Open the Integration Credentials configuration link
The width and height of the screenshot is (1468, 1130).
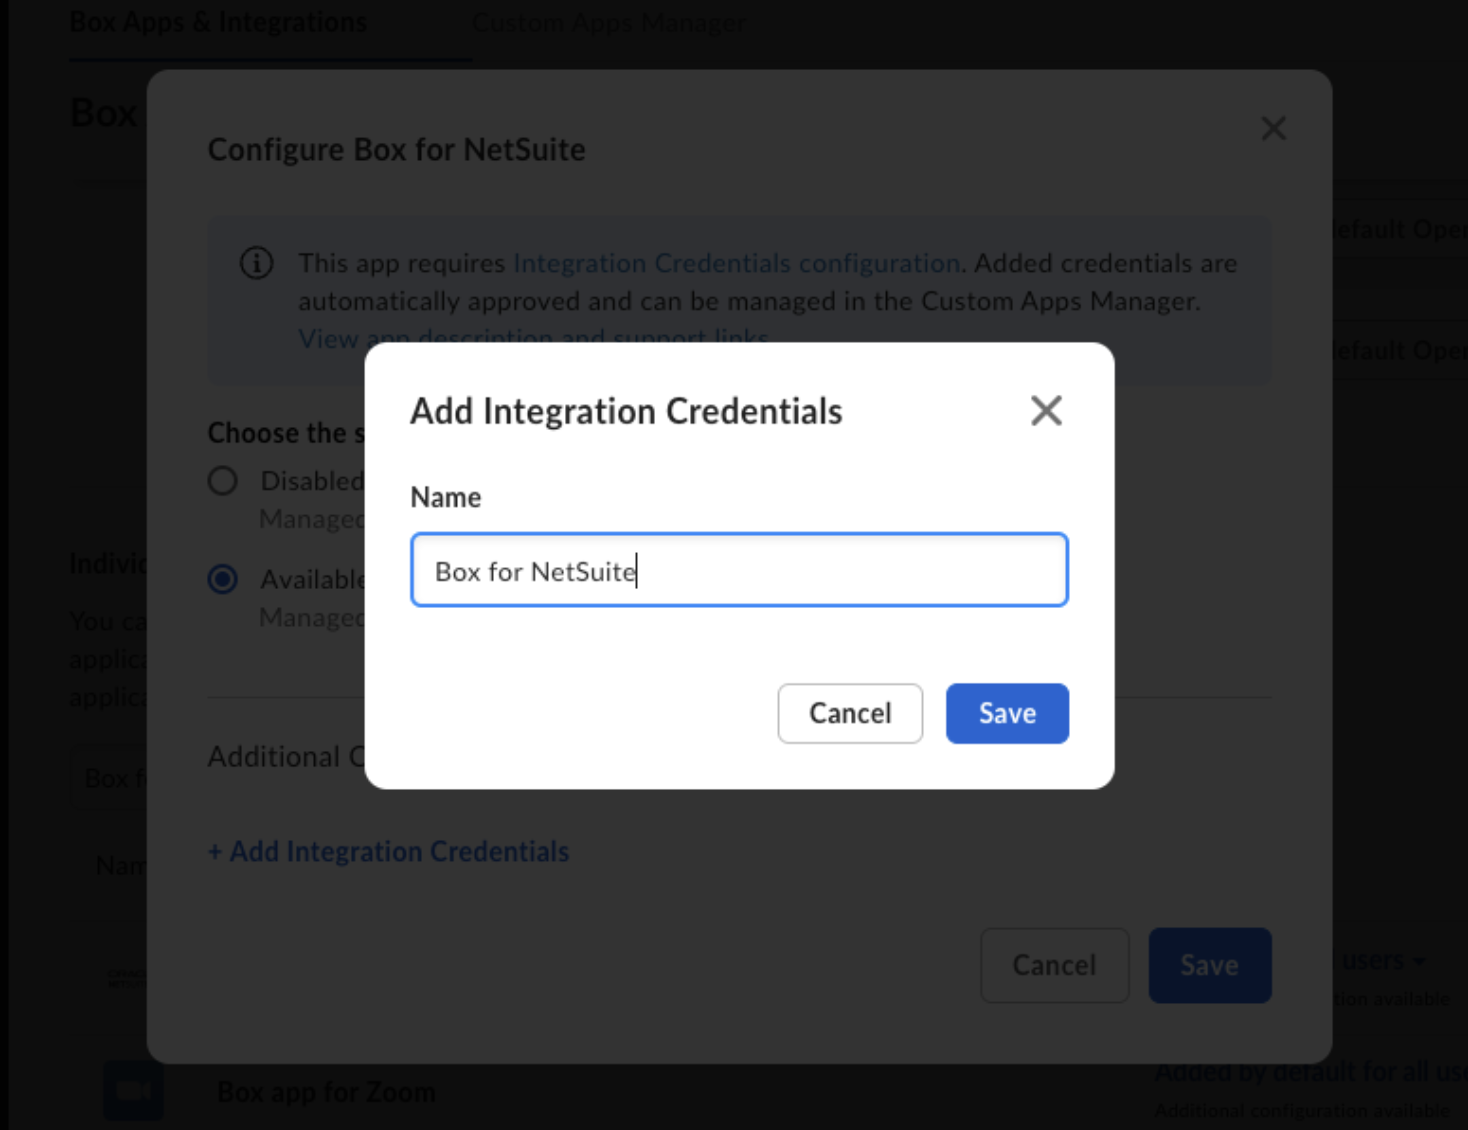point(735,263)
